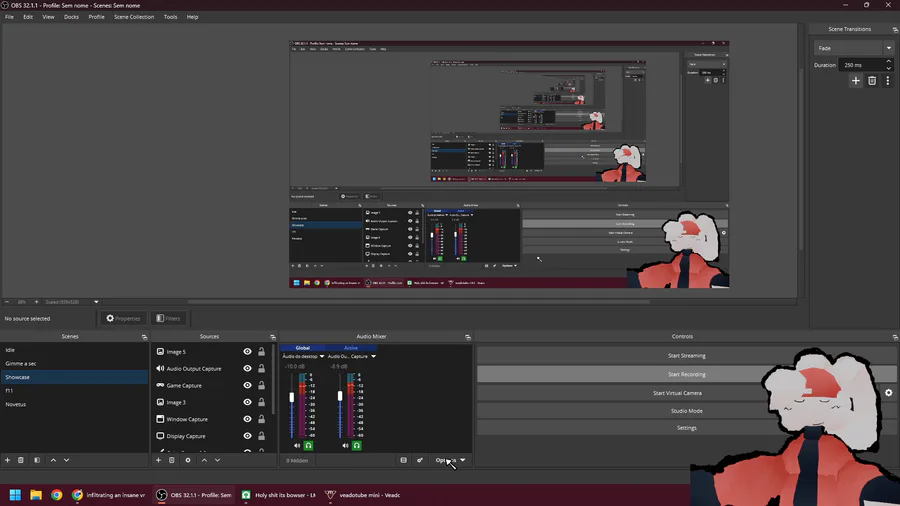Switch to Active audio mixer tab

(351, 348)
